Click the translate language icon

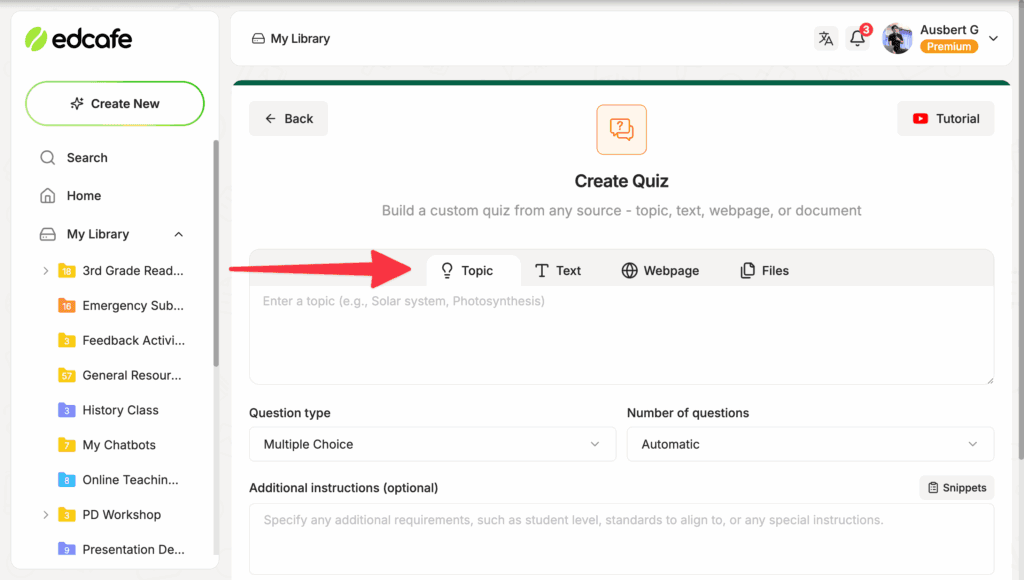tap(825, 39)
